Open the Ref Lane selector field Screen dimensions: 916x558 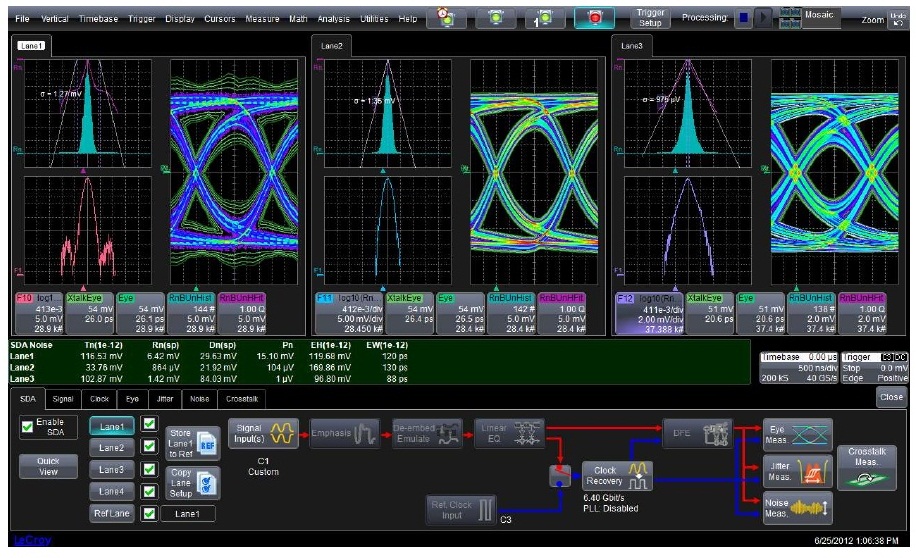186,514
